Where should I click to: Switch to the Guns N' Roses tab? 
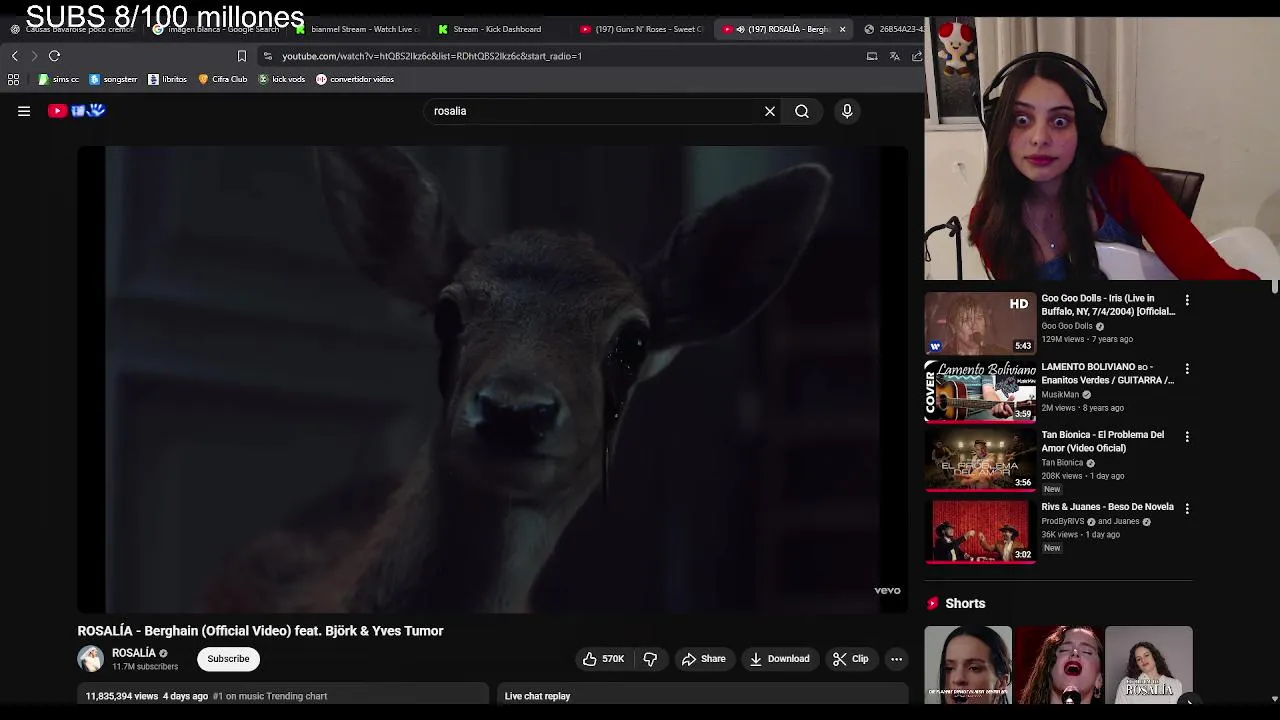point(642,29)
